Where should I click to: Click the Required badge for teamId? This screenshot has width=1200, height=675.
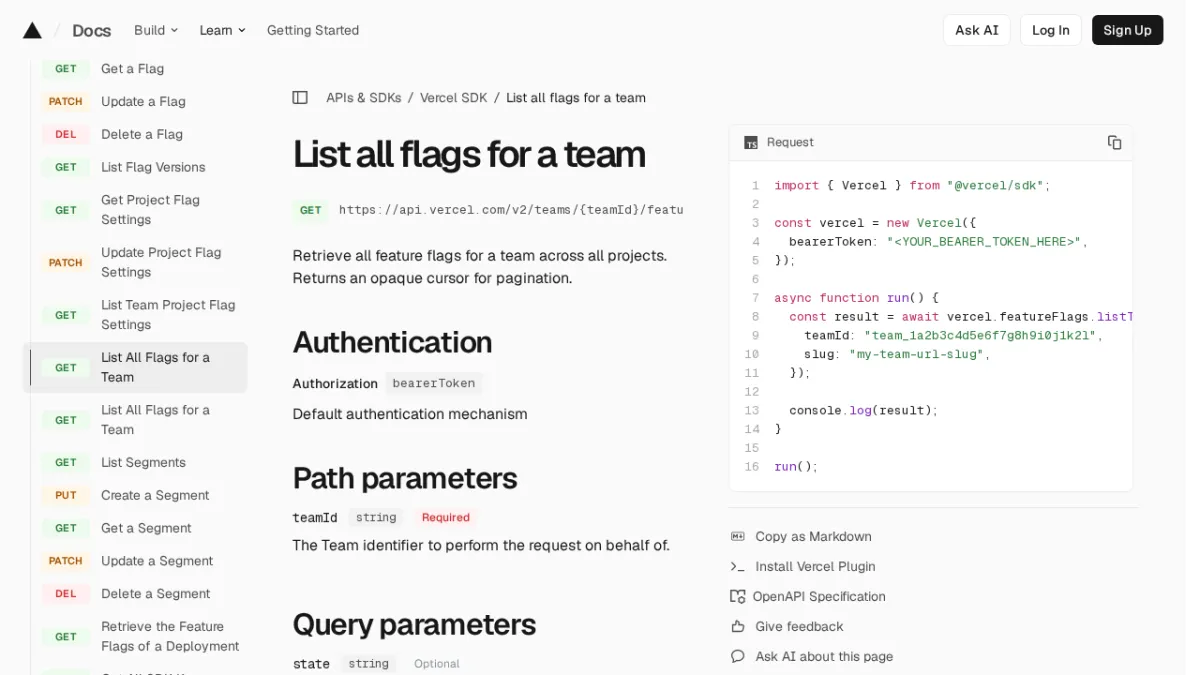click(445, 518)
